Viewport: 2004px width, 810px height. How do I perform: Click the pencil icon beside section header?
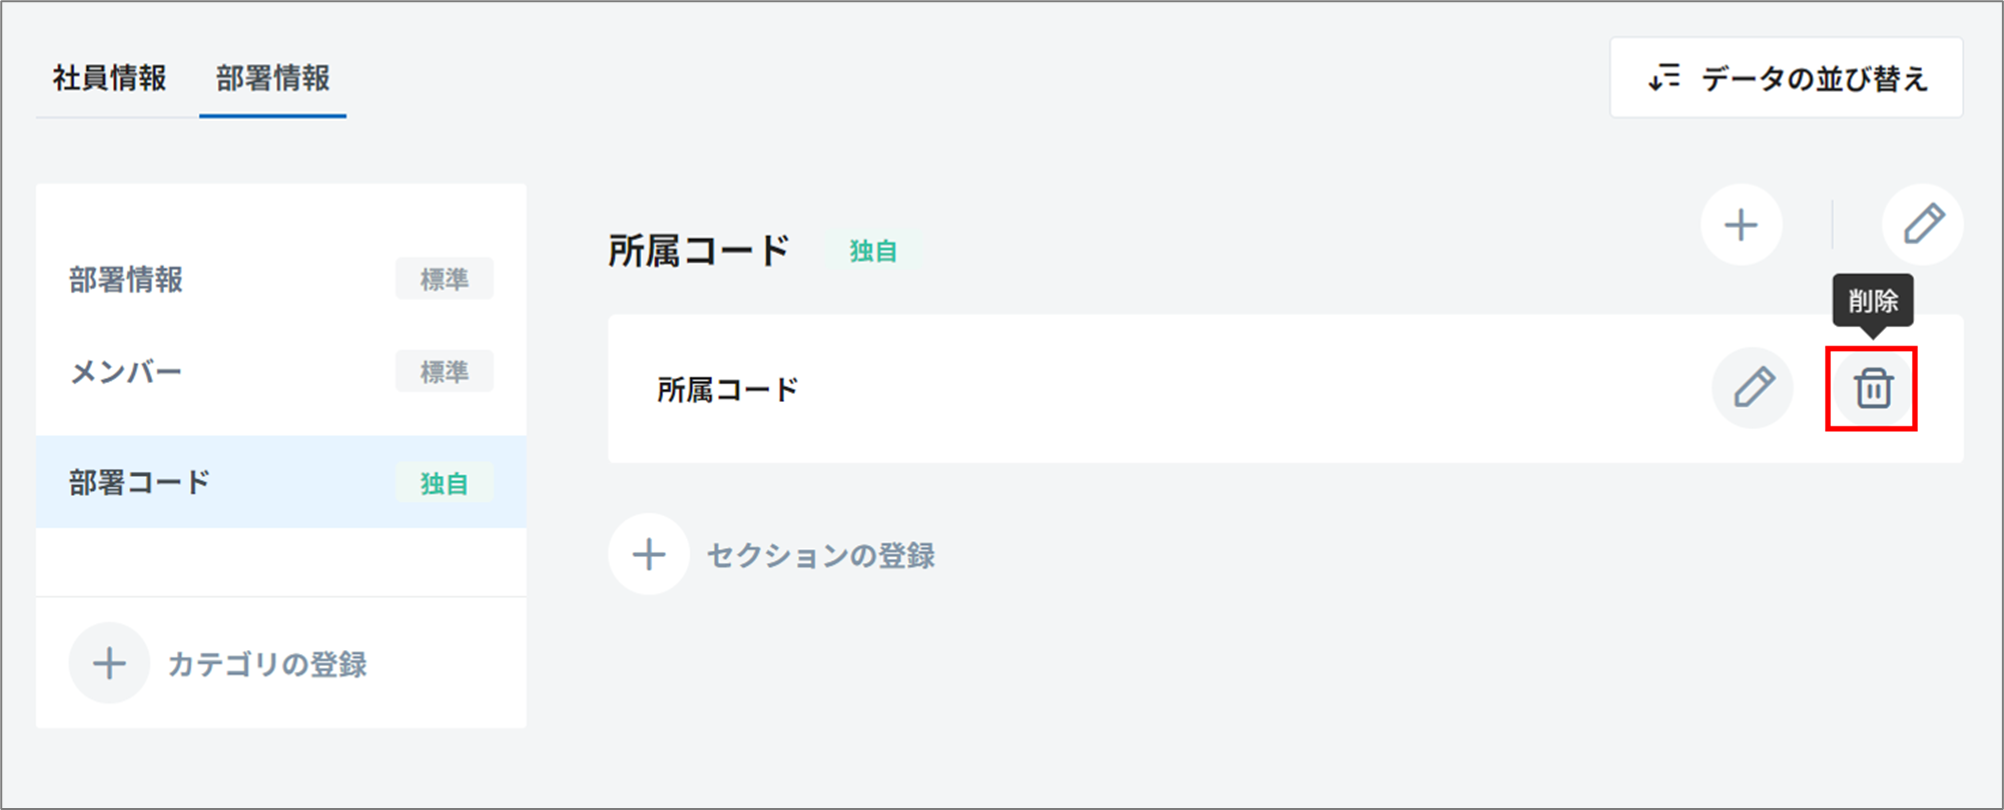point(1922,224)
